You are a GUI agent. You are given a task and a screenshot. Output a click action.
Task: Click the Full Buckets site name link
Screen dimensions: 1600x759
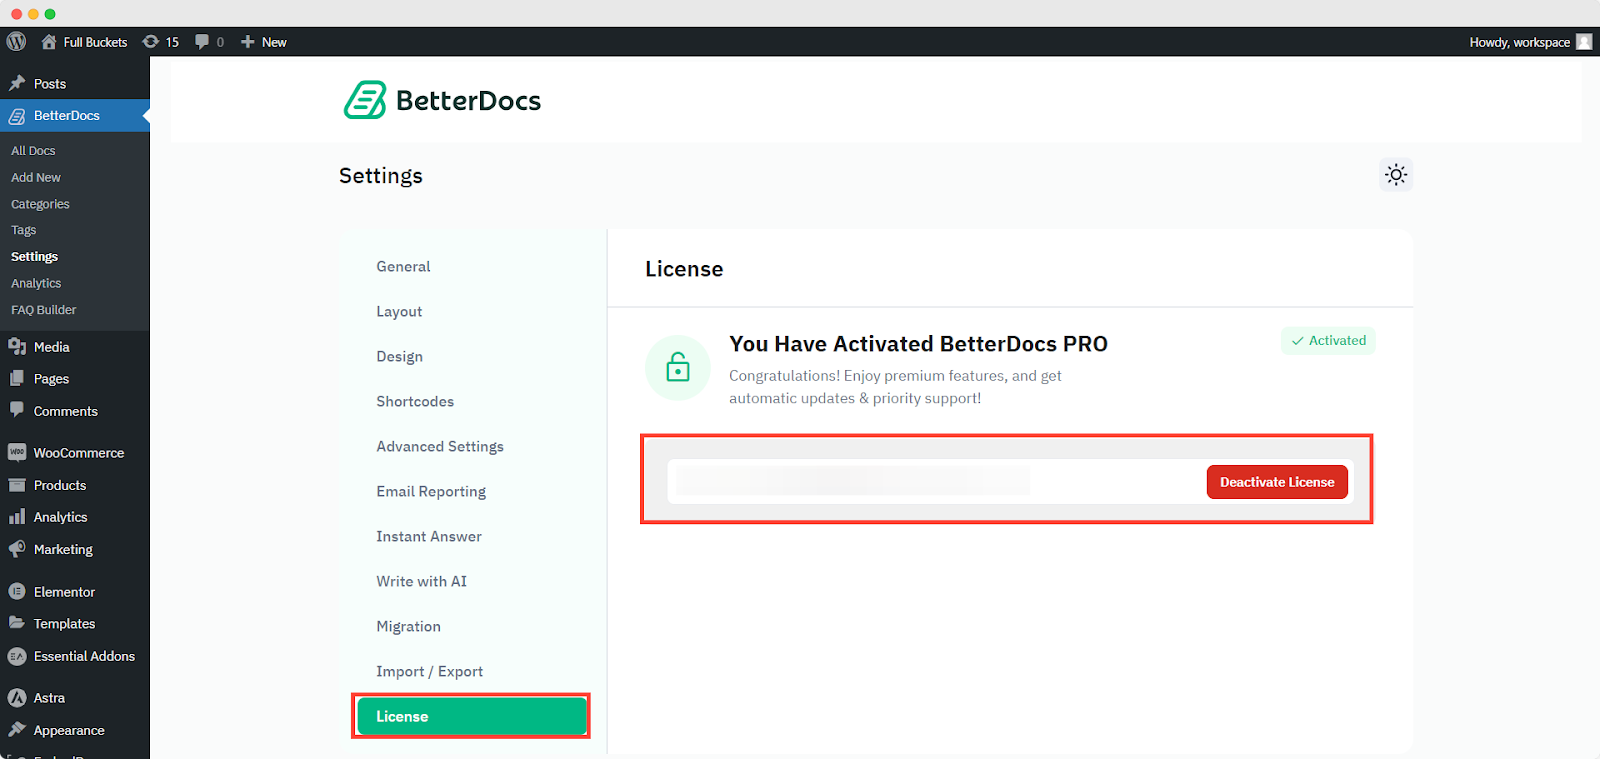pos(95,42)
